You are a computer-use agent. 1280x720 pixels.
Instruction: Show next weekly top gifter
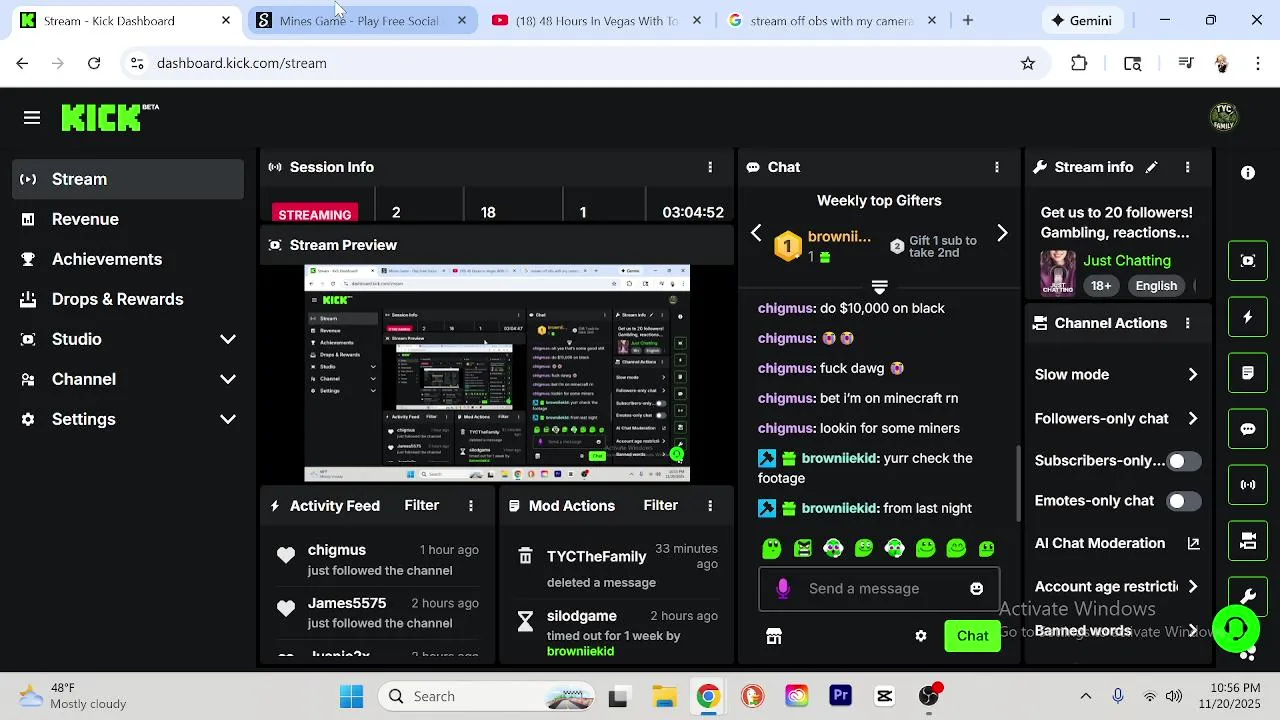click(1002, 233)
